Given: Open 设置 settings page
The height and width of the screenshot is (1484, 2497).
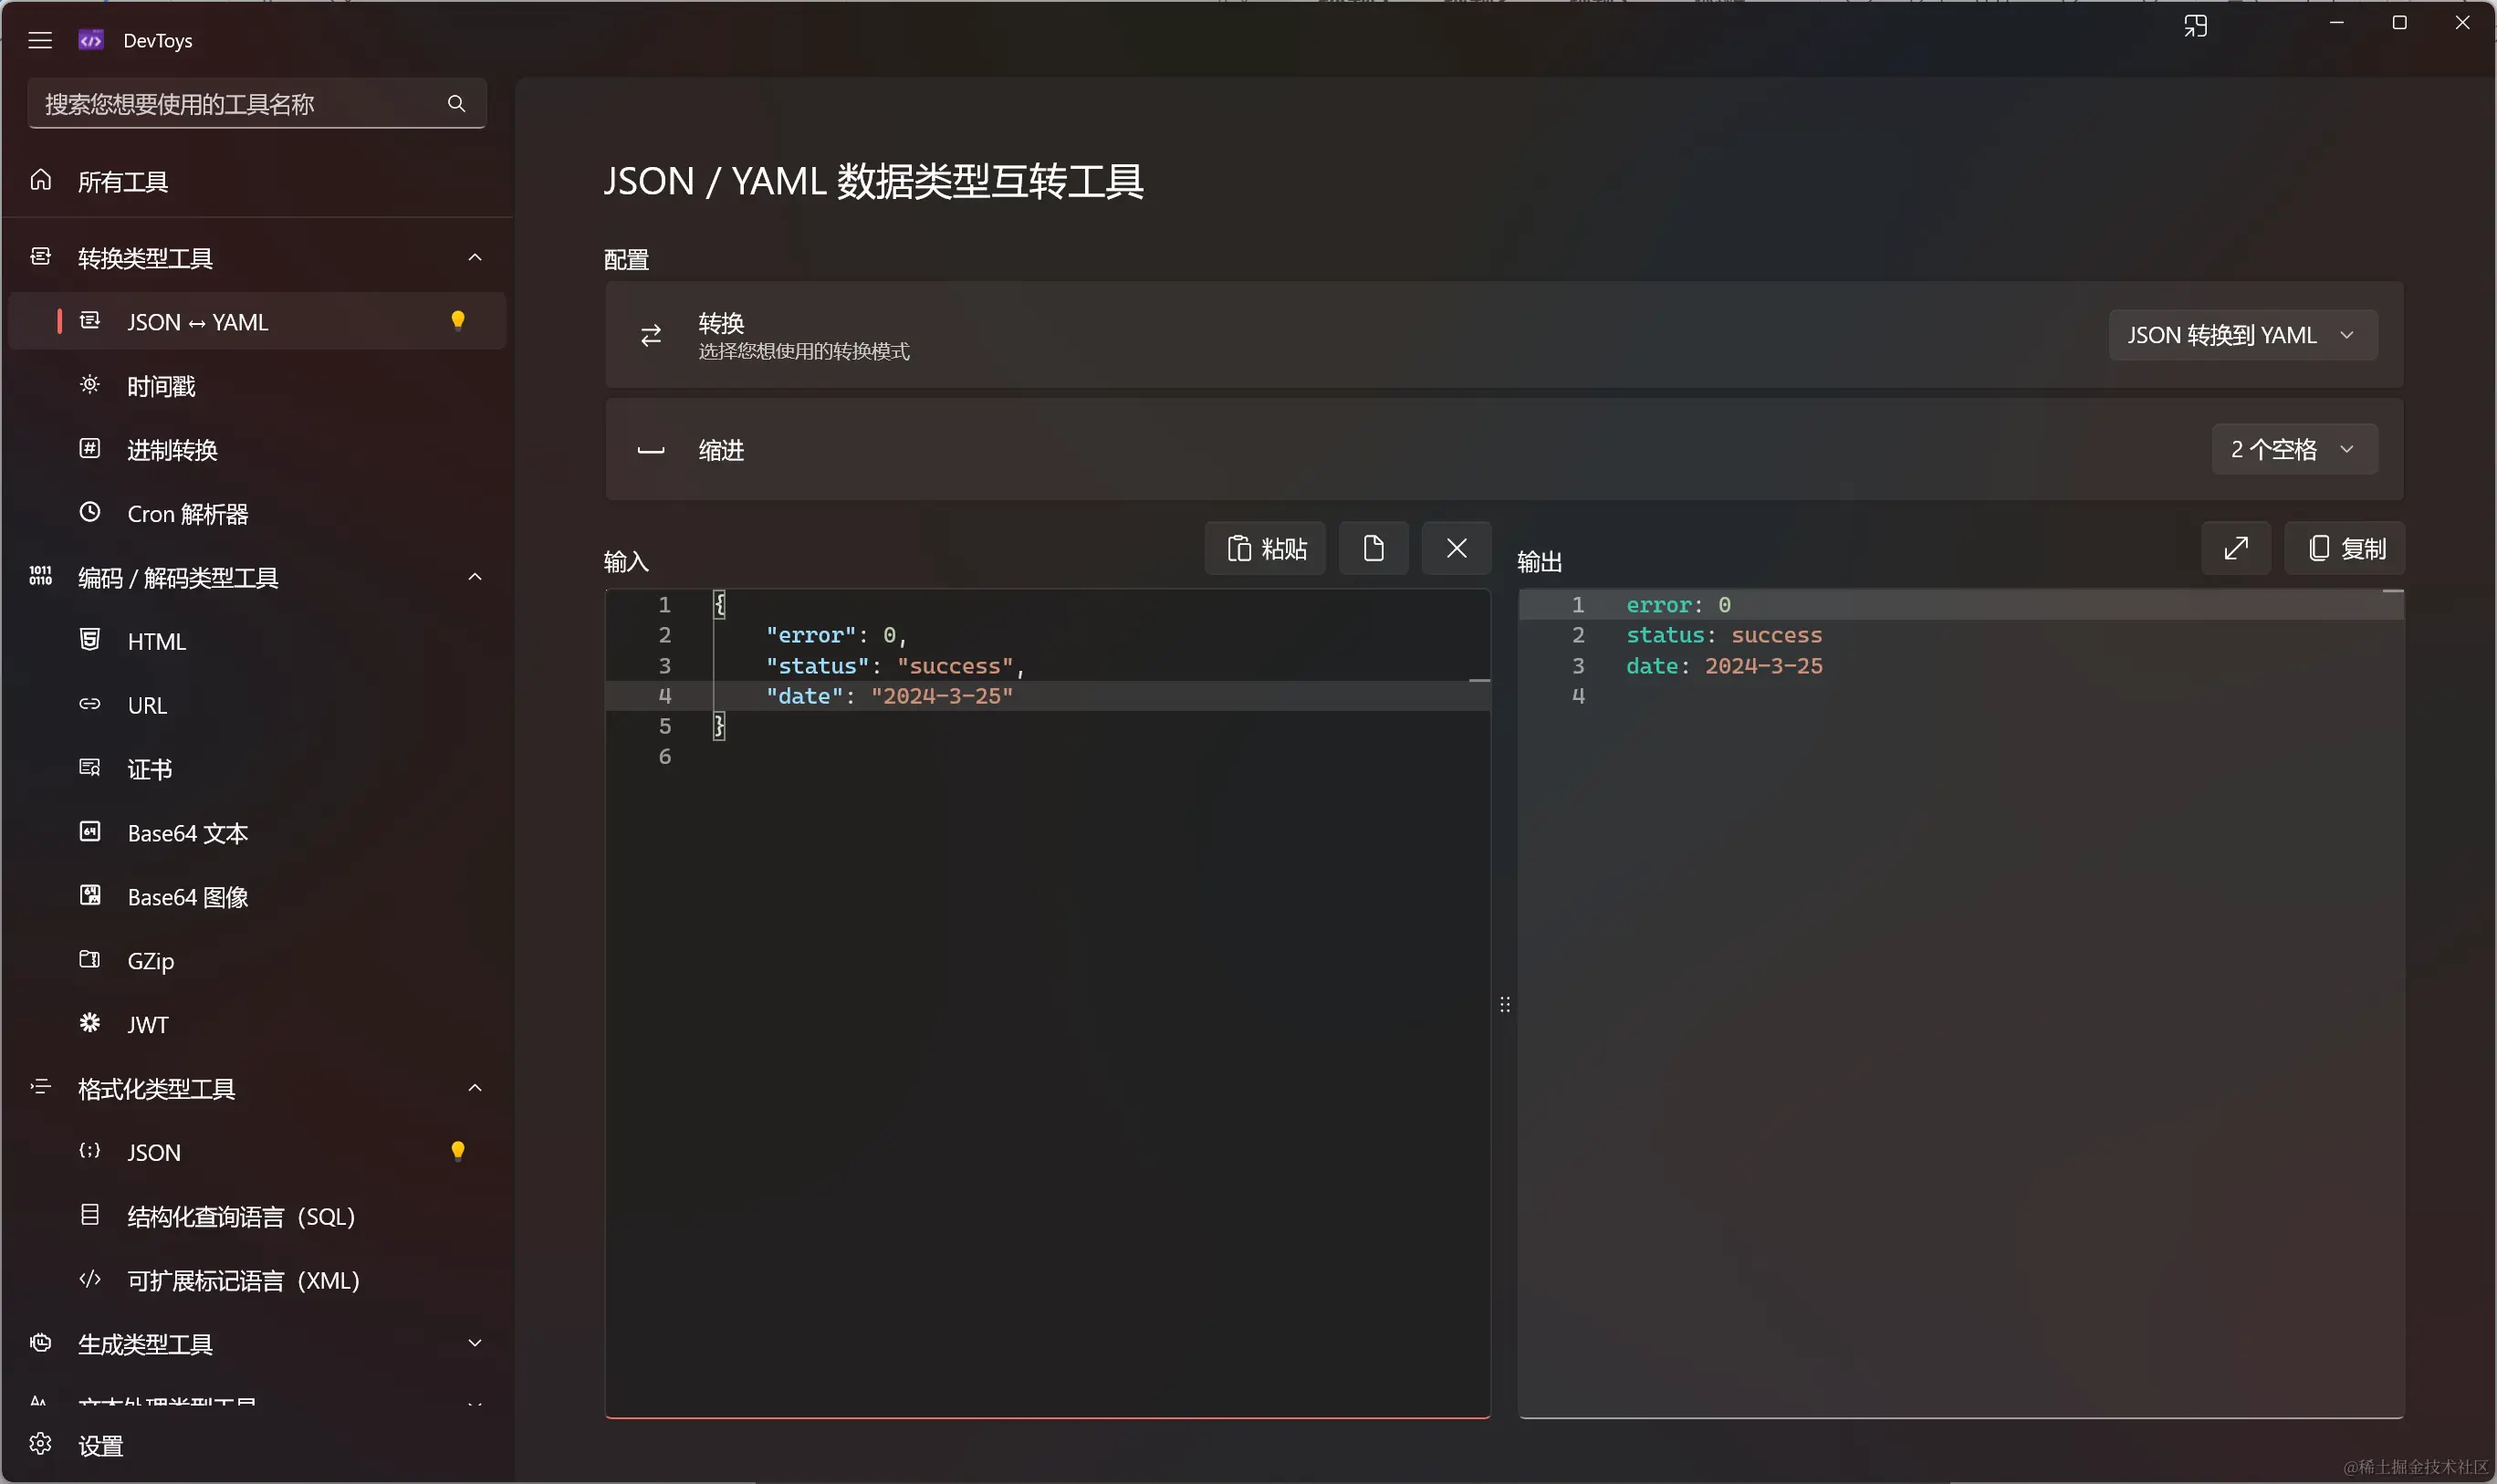Looking at the screenshot, I should point(257,1445).
